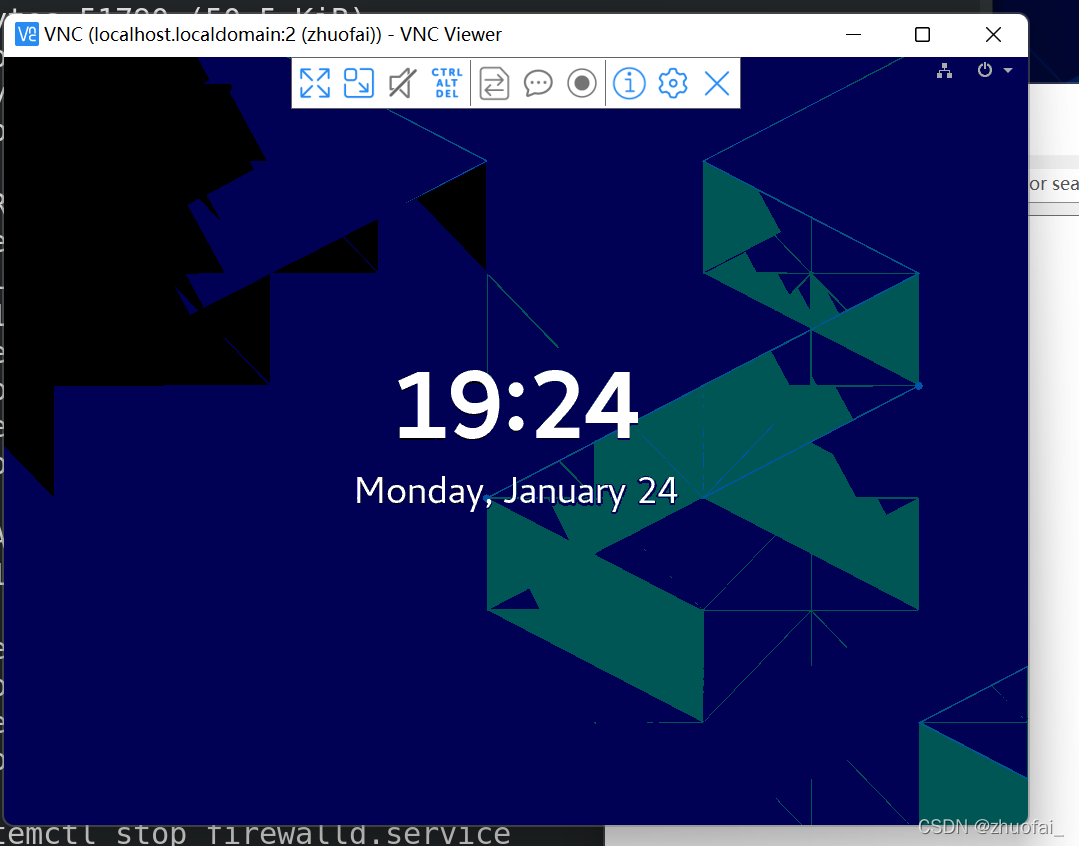
Task: Send Ctrl Alt Del to remote
Action: (x=447, y=83)
